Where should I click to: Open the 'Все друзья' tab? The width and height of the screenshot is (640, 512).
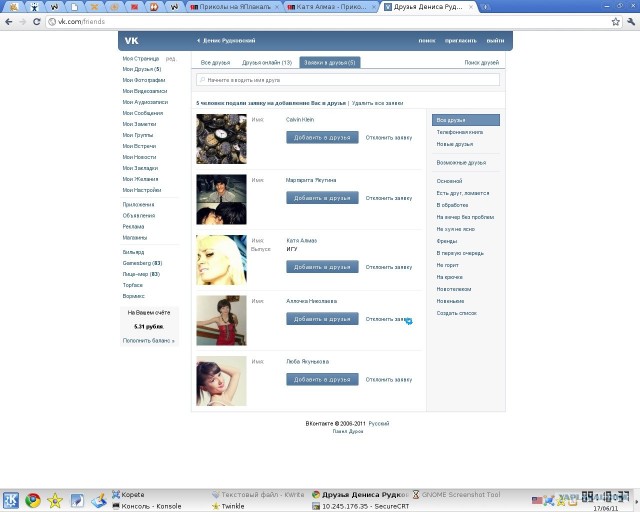click(x=216, y=62)
